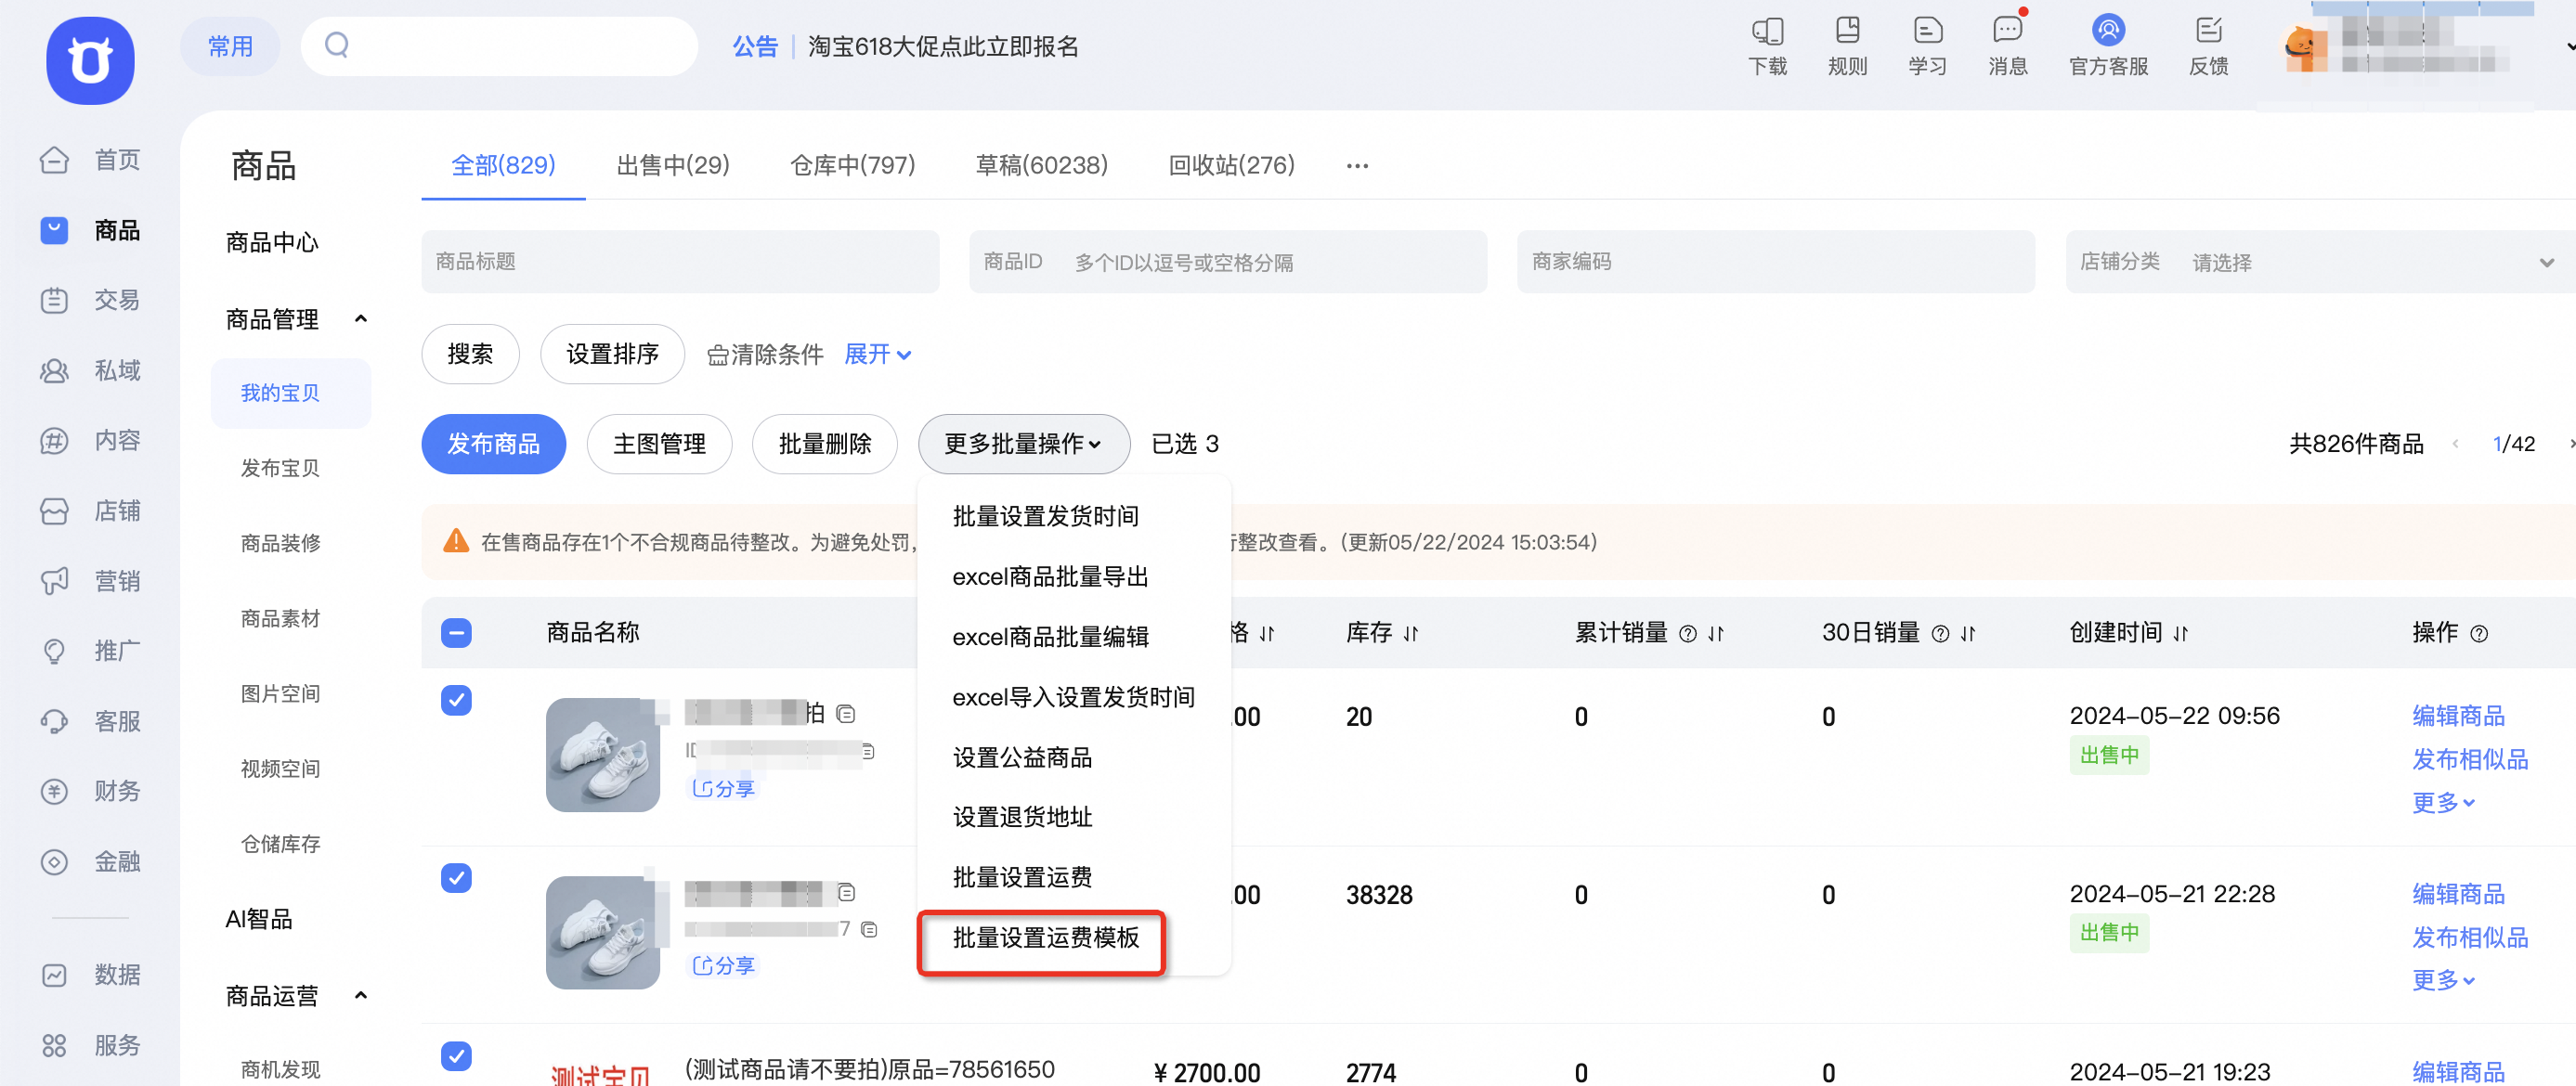The width and height of the screenshot is (2576, 1086).
Task: Expand 更多 for the 22:28 product
Action: 2442,979
